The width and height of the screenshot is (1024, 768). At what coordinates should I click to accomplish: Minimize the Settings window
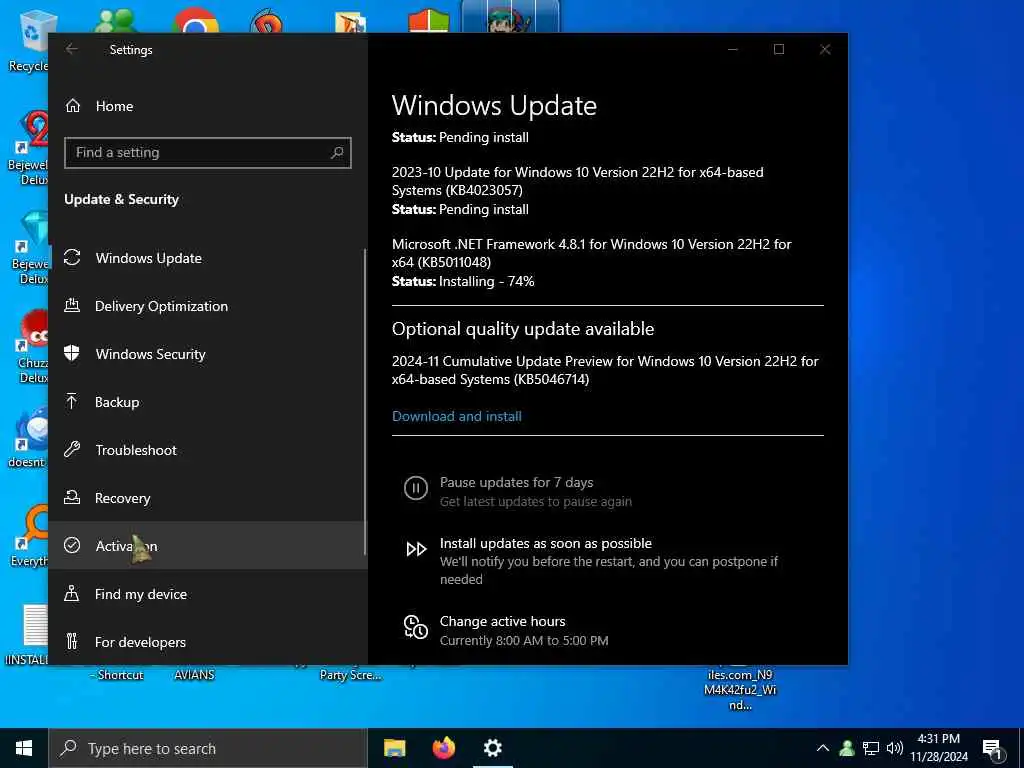click(733, 49)
